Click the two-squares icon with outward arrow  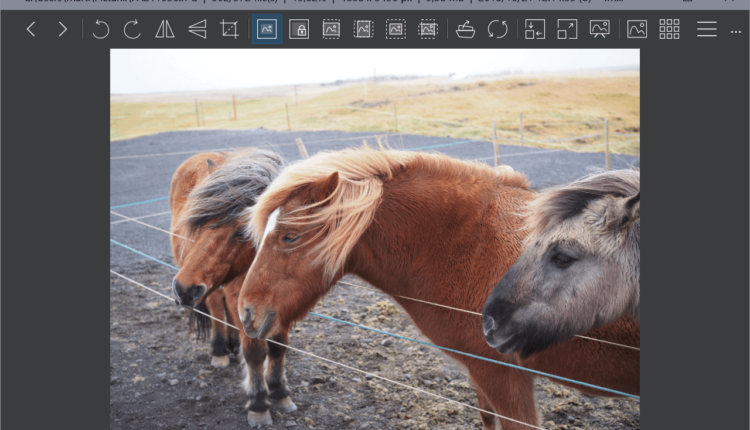pyautogui.click(x=567, y=30)
